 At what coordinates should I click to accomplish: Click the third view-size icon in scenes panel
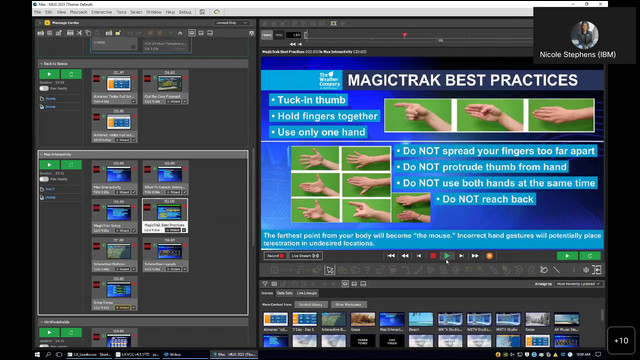(x=363, y=284)
